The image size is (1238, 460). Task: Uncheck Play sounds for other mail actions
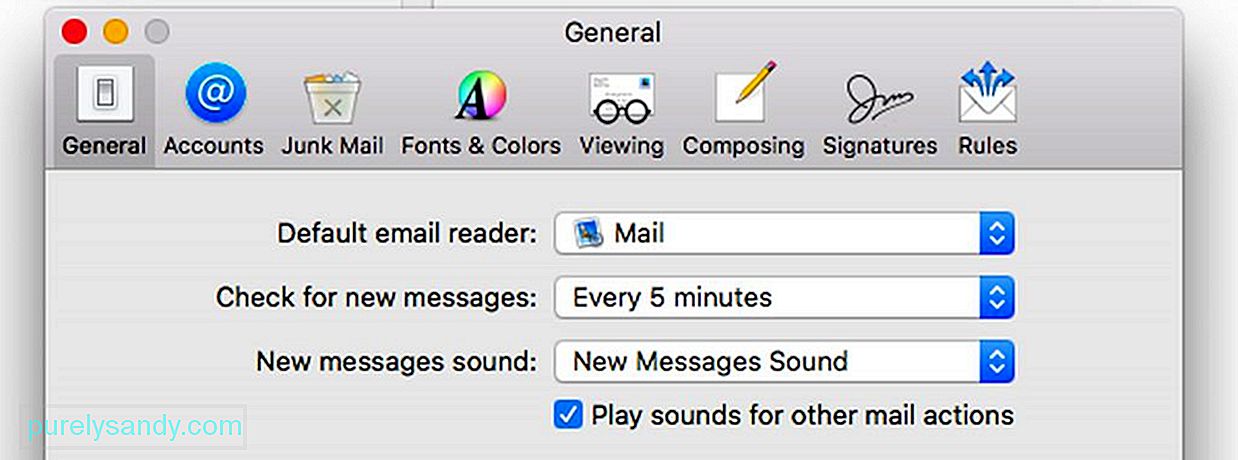point(568,415)
